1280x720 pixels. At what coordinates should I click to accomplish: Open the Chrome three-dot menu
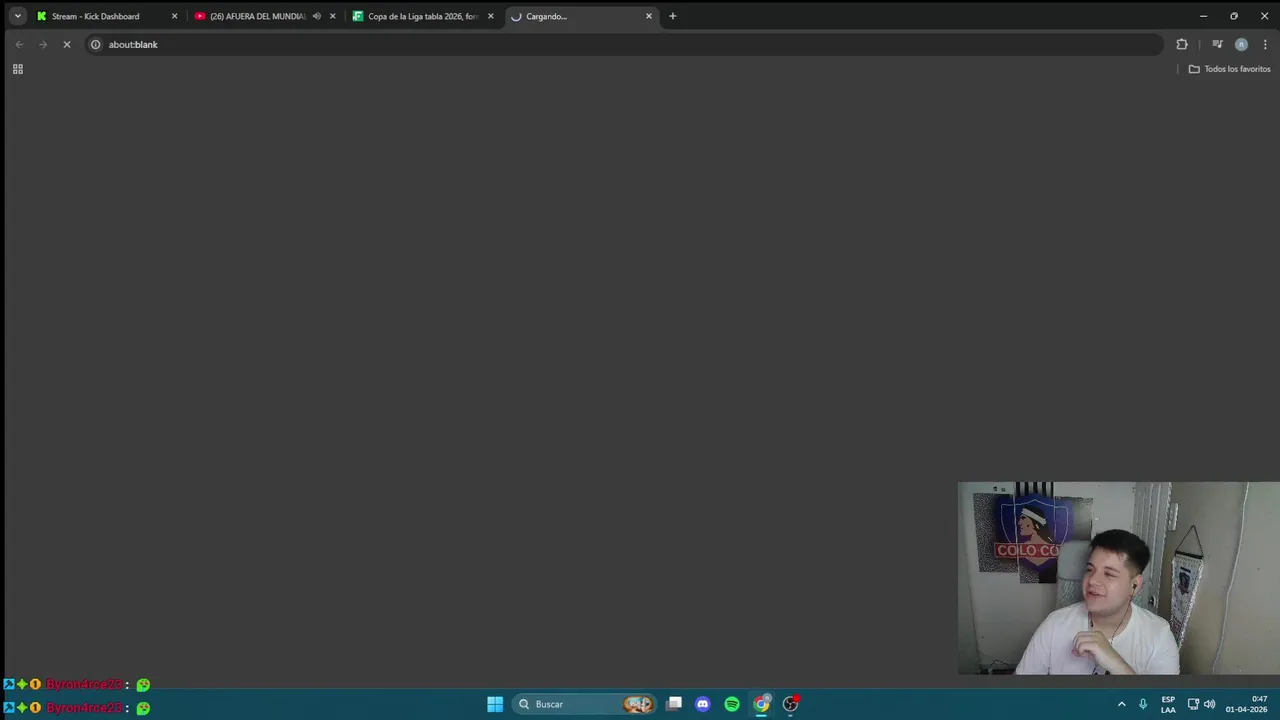coord(1265,44)
